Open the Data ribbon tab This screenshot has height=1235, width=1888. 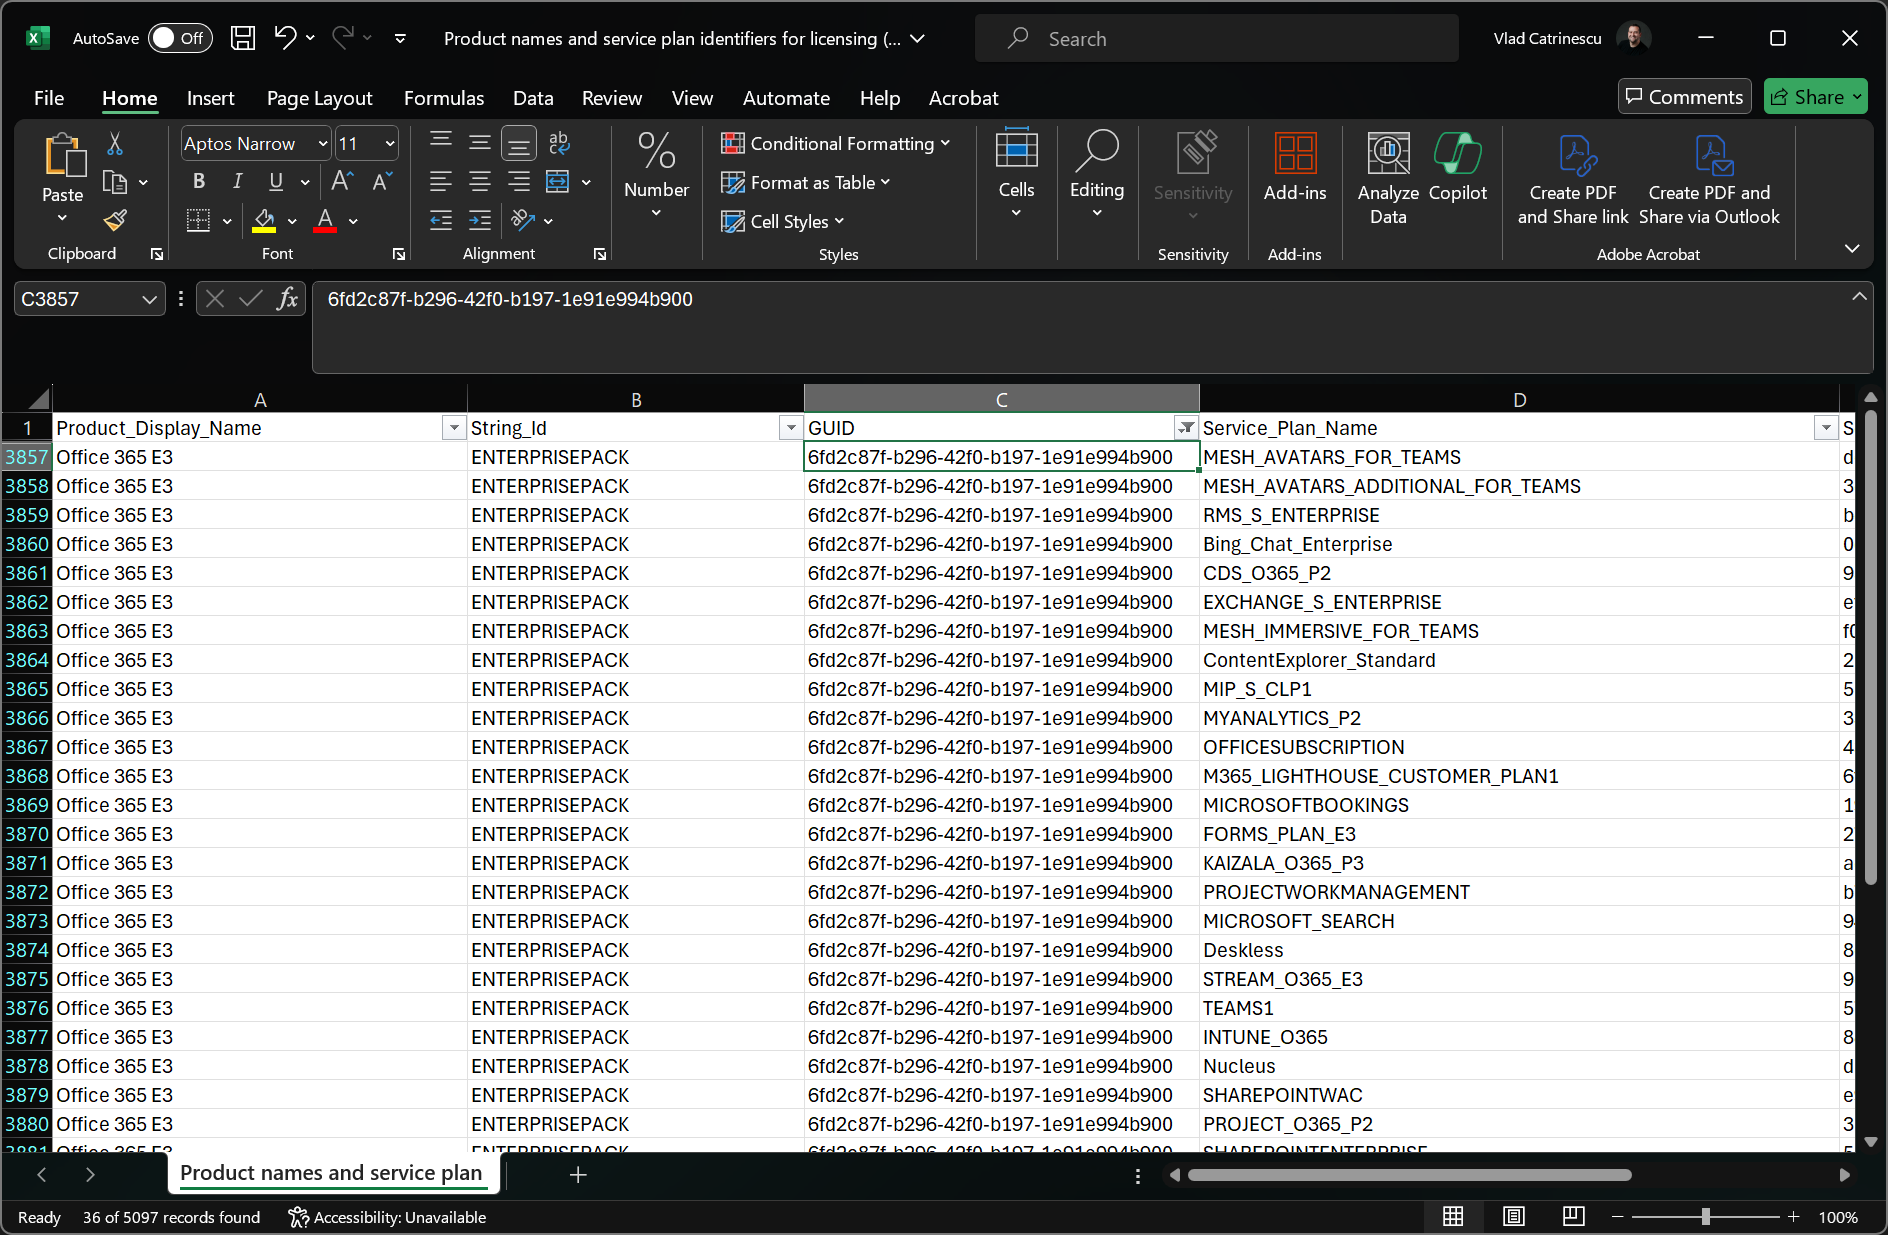pyautogui.click(x=533, y=98)
